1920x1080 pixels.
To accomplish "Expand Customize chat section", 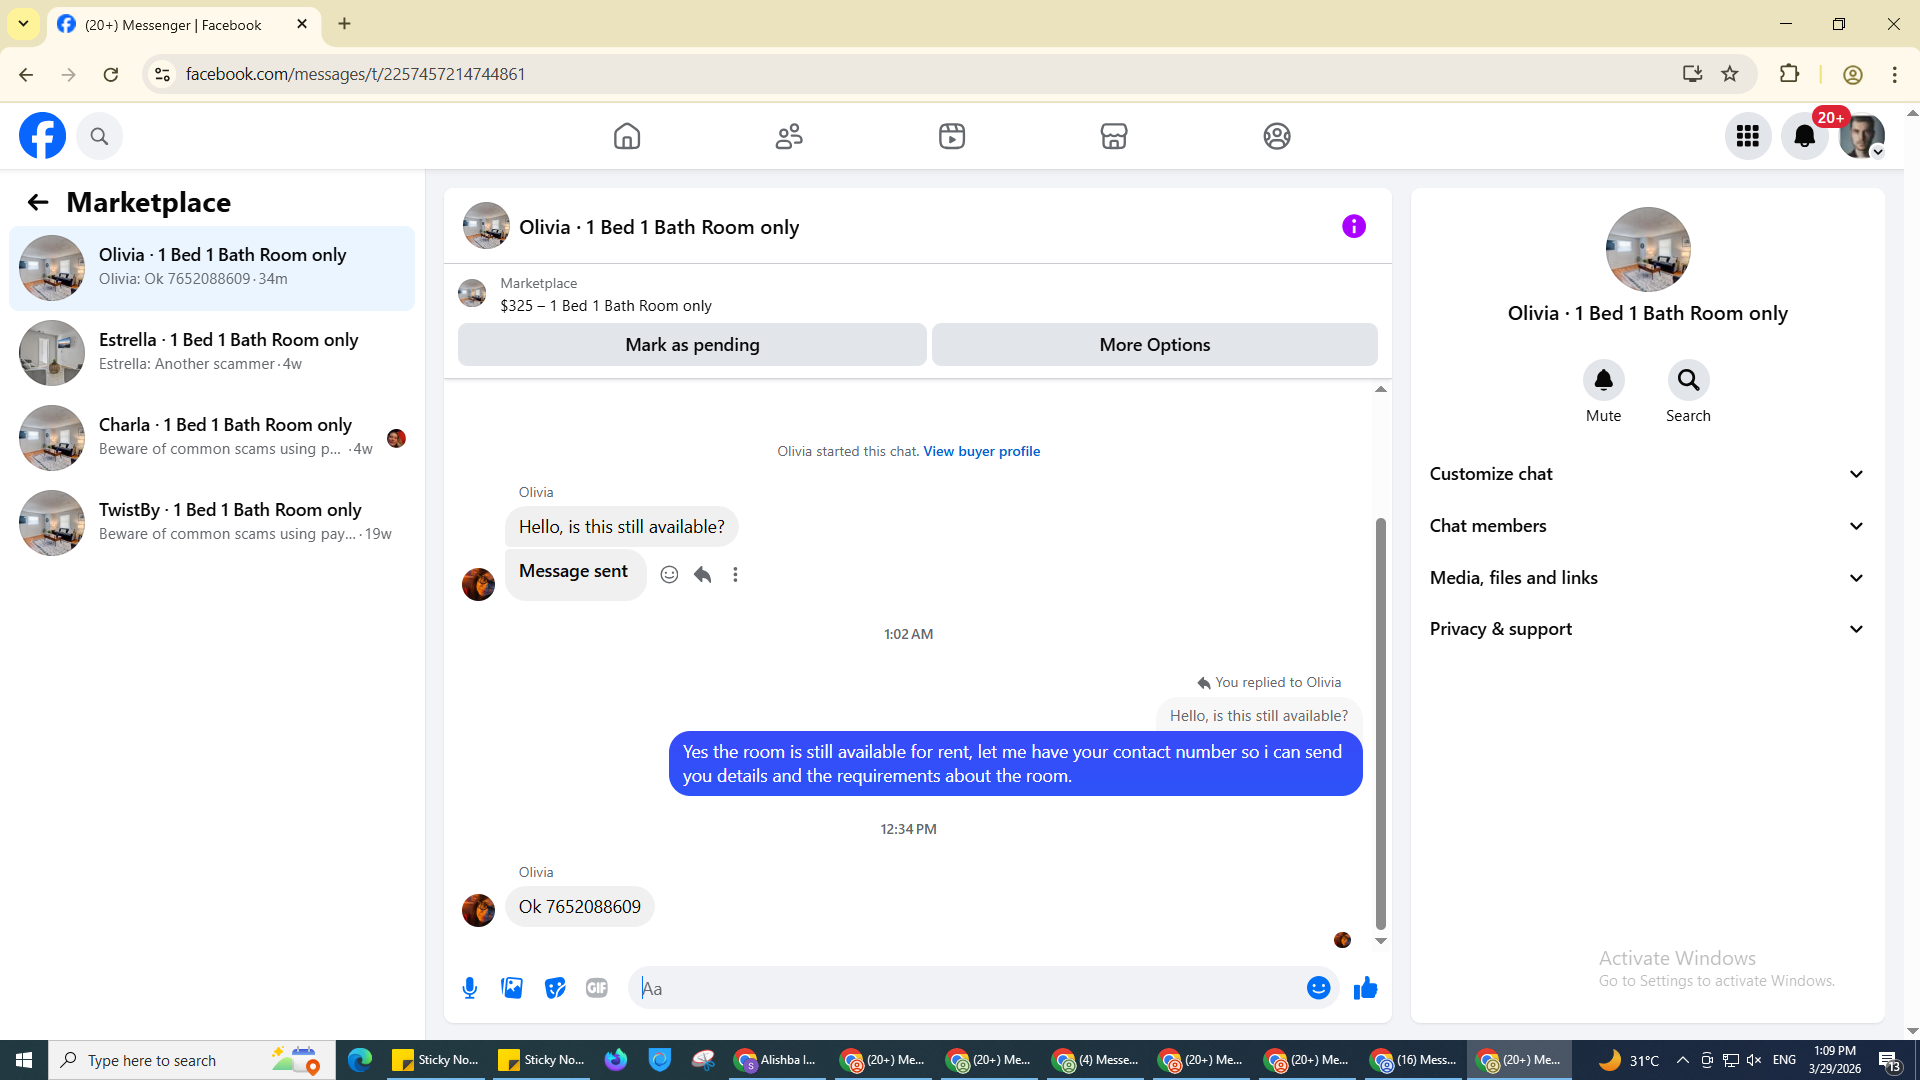I will click(1648, 474).
